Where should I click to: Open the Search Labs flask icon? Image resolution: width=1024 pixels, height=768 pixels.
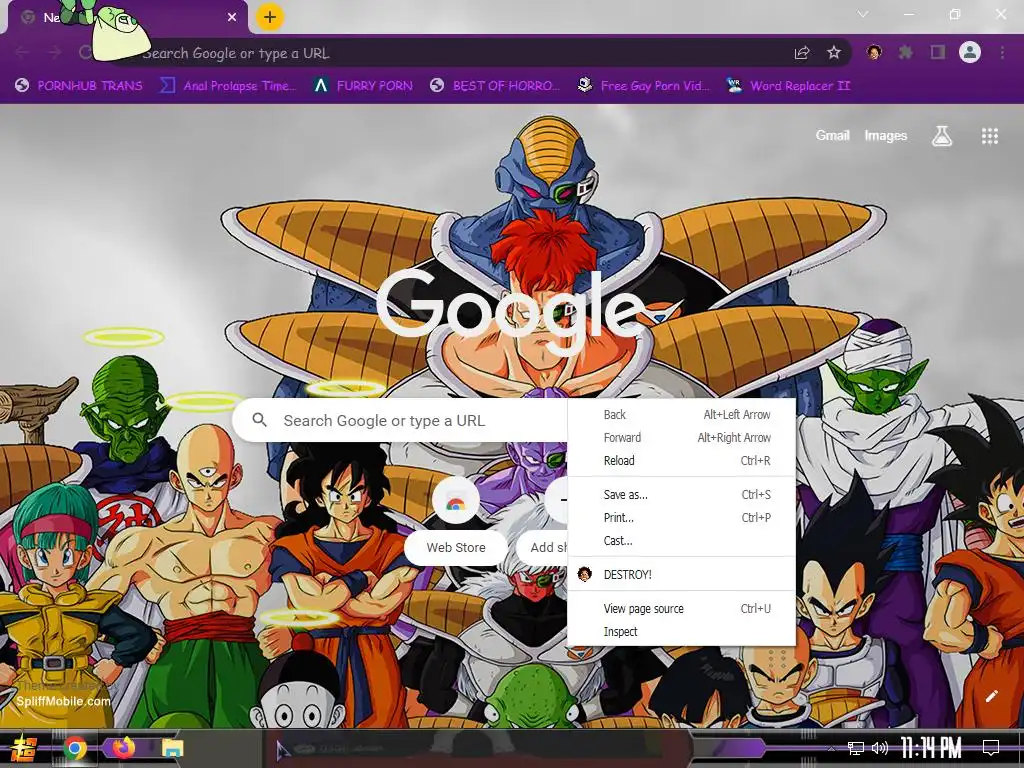pyautogui.click(x=942, y=136)
